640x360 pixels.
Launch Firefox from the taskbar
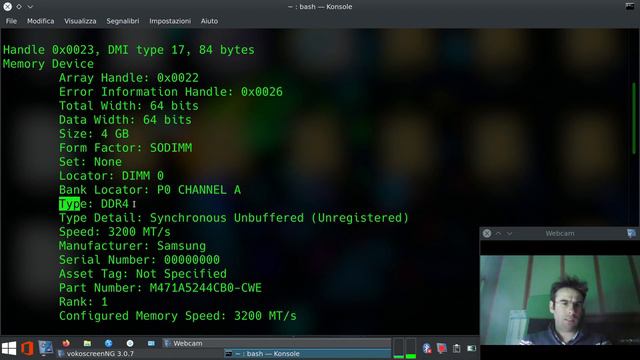66,343
